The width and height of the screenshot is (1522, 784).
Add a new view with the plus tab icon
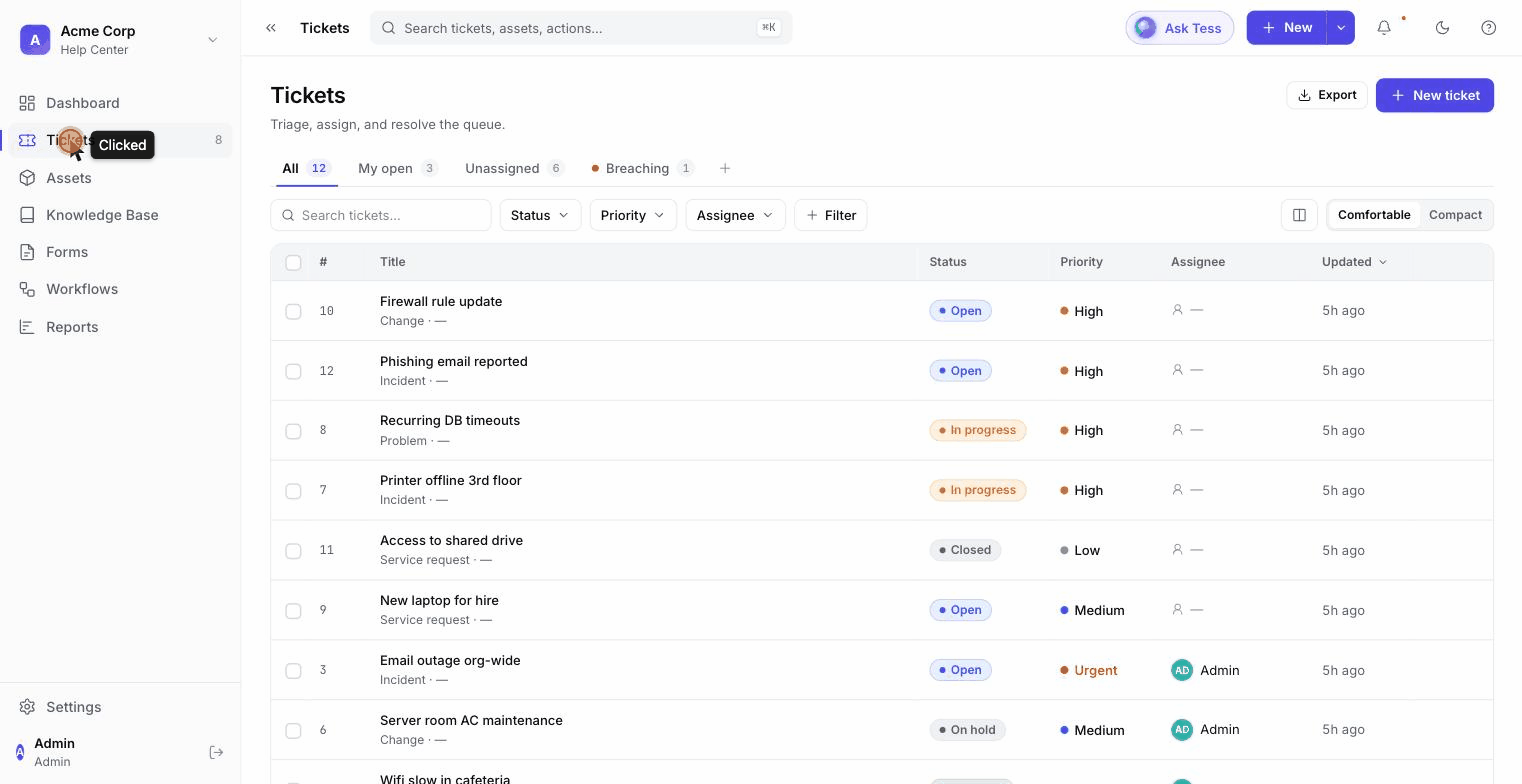[725, 168]
